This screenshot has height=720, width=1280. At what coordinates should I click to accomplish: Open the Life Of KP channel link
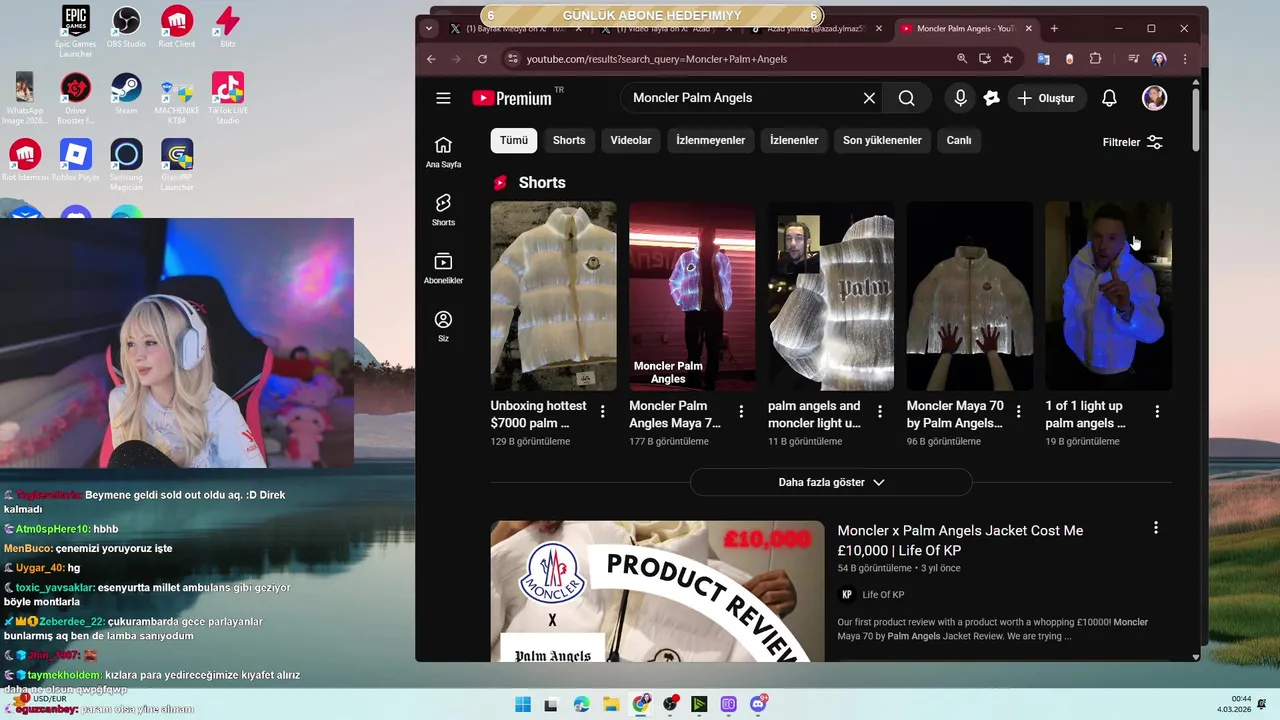[883, 595]
